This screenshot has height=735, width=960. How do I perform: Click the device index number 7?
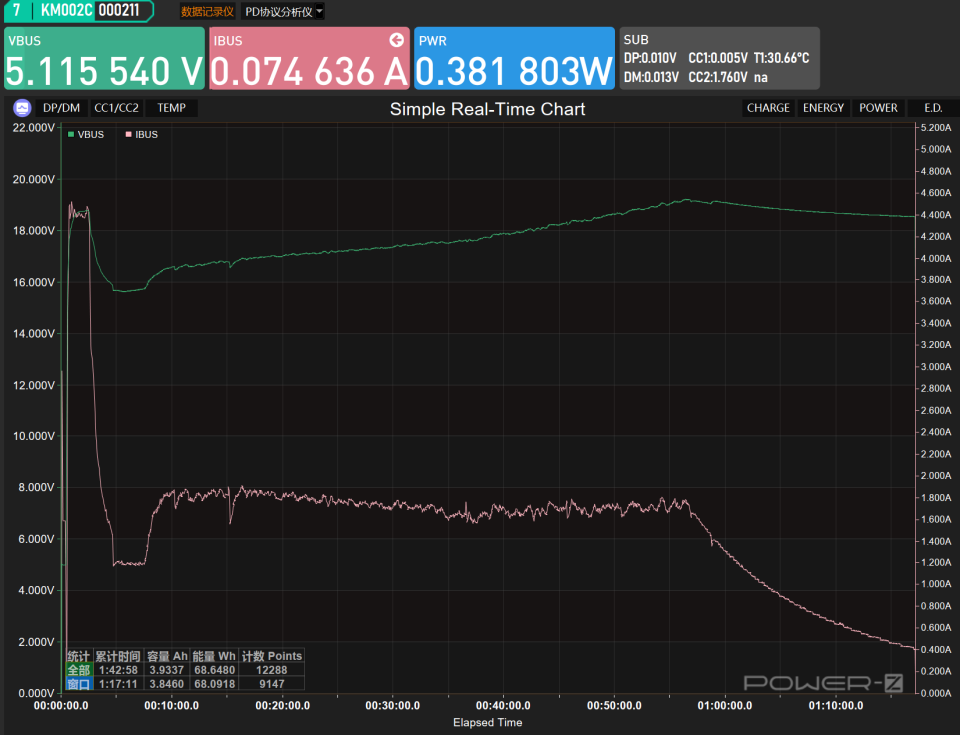pyautogui.click(x=17, y=10)
